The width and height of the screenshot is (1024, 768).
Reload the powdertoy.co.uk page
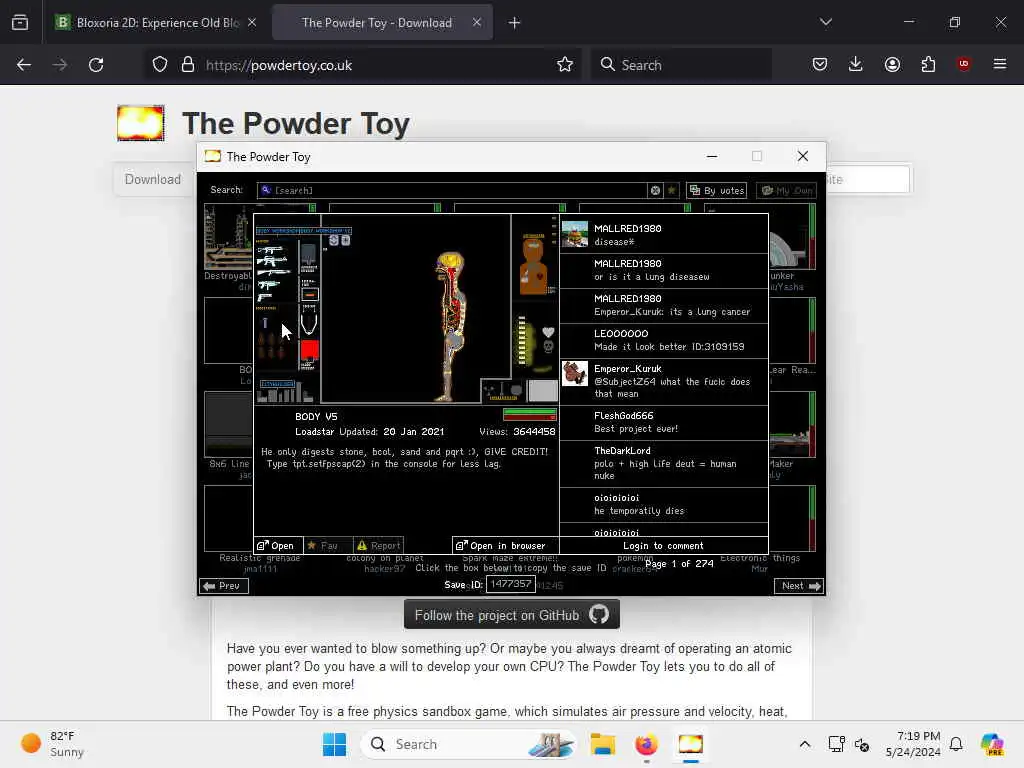[96, 65]
